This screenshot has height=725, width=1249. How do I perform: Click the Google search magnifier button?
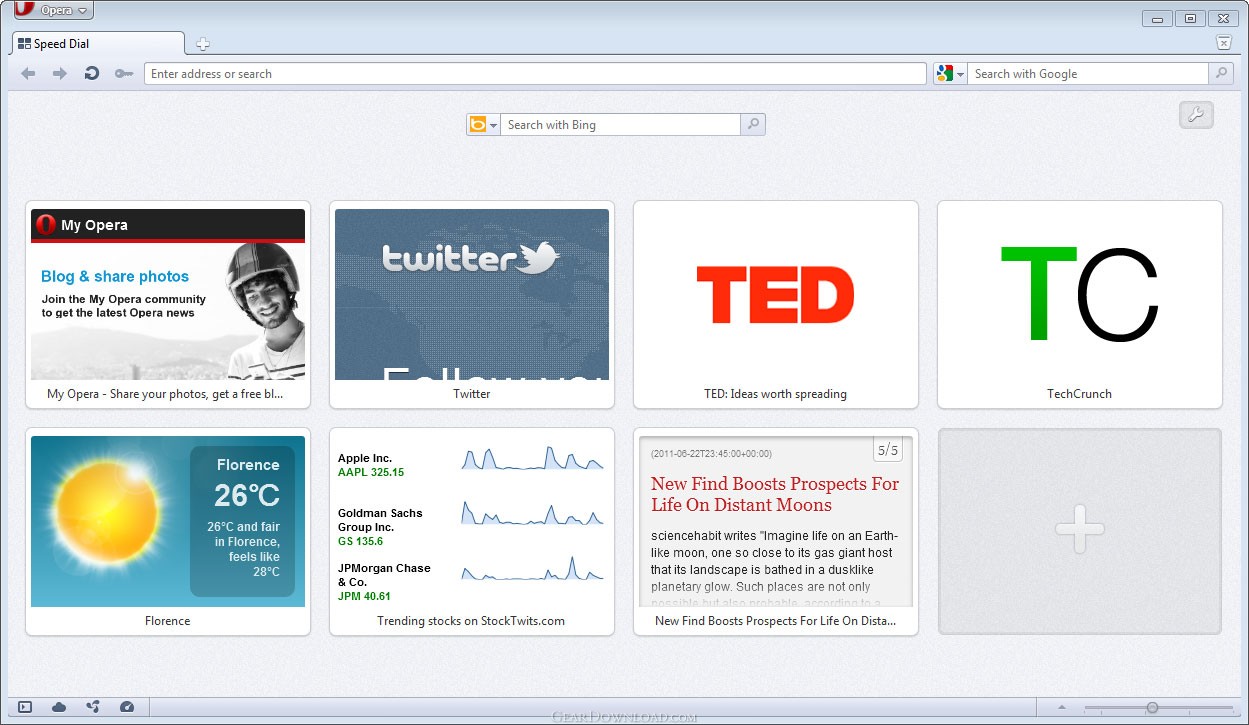[1221, 73]
